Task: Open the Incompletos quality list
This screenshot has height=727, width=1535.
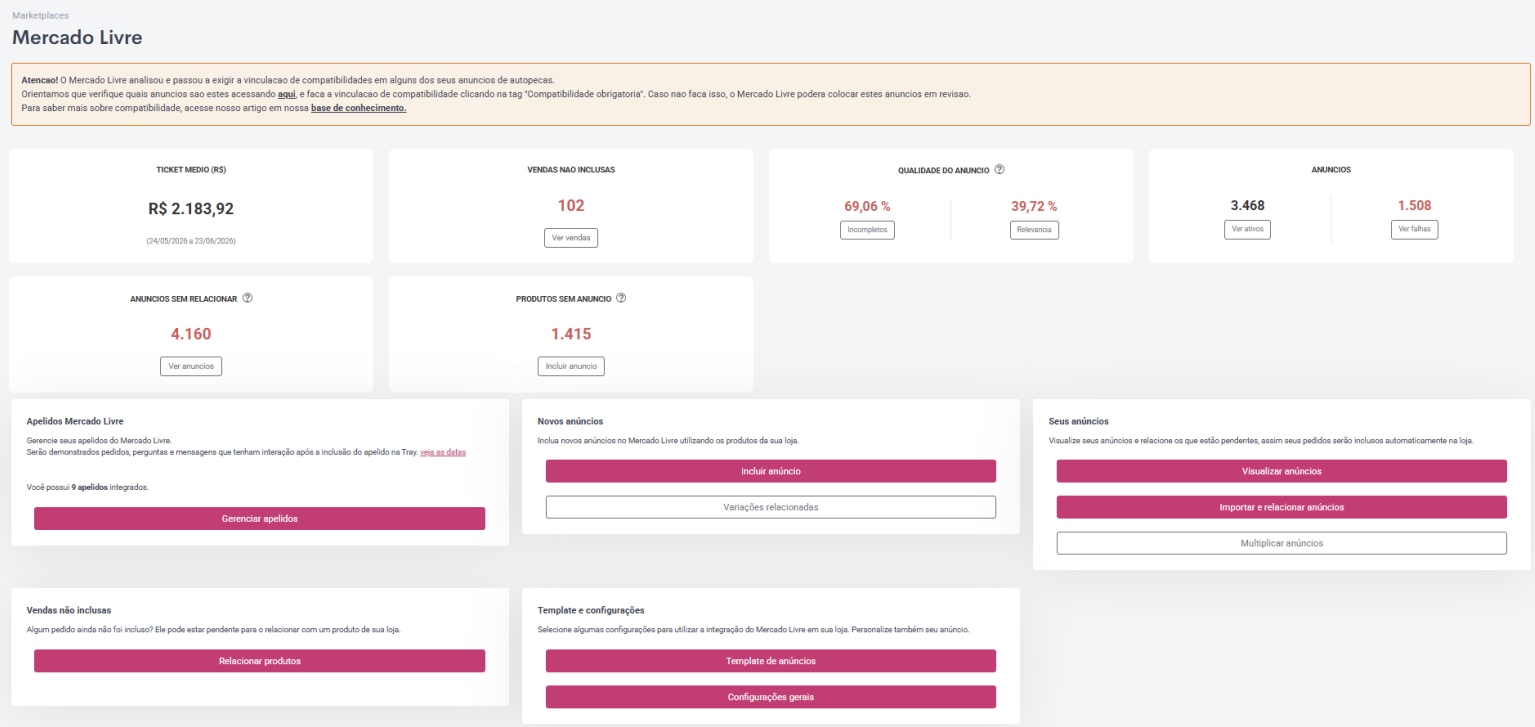Action: point(867,230)
